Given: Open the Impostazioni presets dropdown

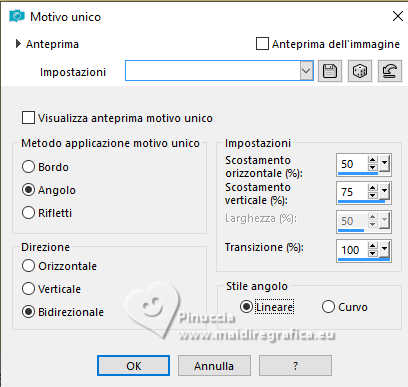Looking at the screenshot, I should 306,71.
